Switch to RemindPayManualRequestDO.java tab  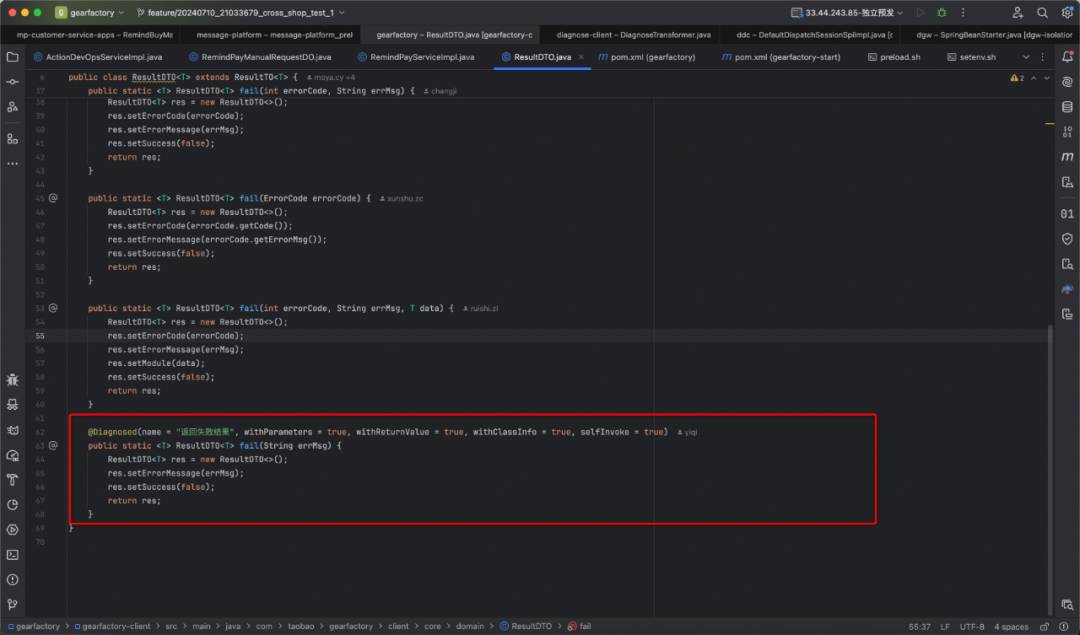coord(260,57)
